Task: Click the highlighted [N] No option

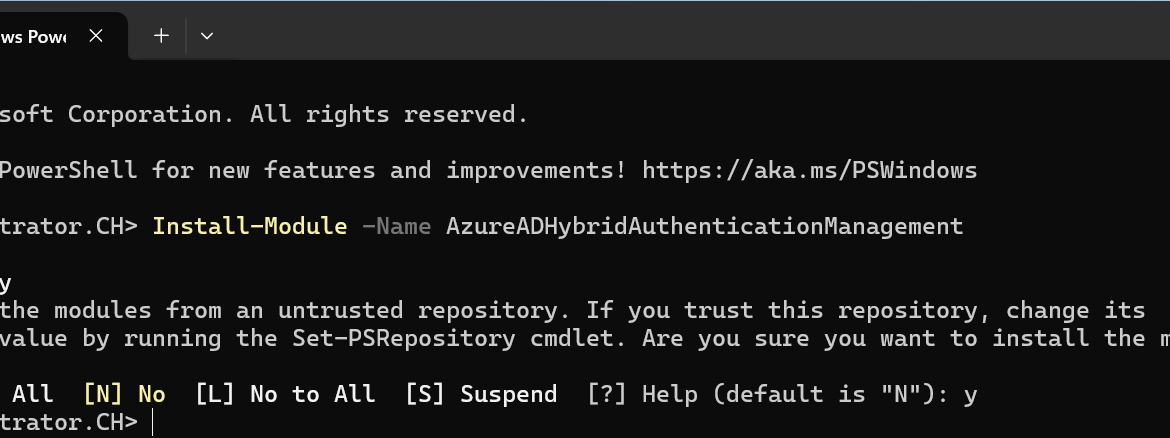Action: pos(125,394)
